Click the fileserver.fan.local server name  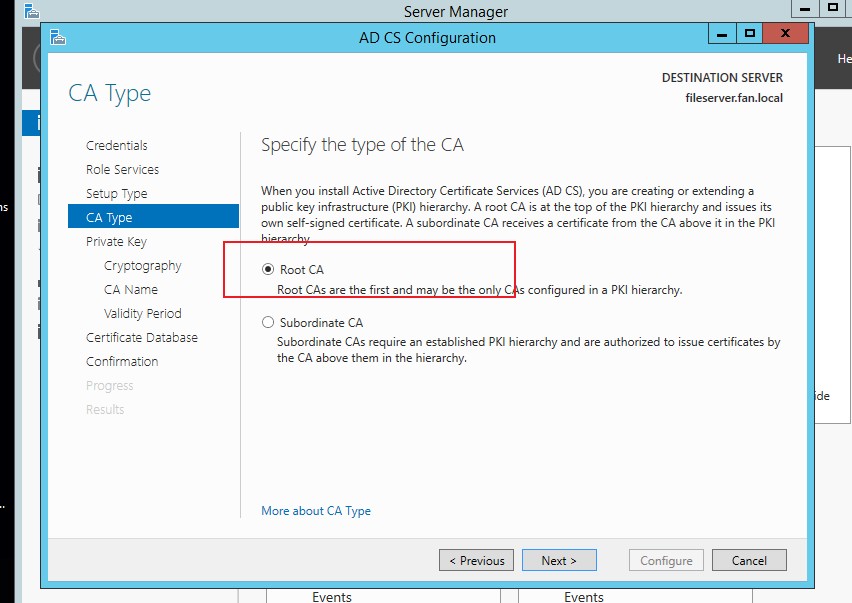coord(734,98)
